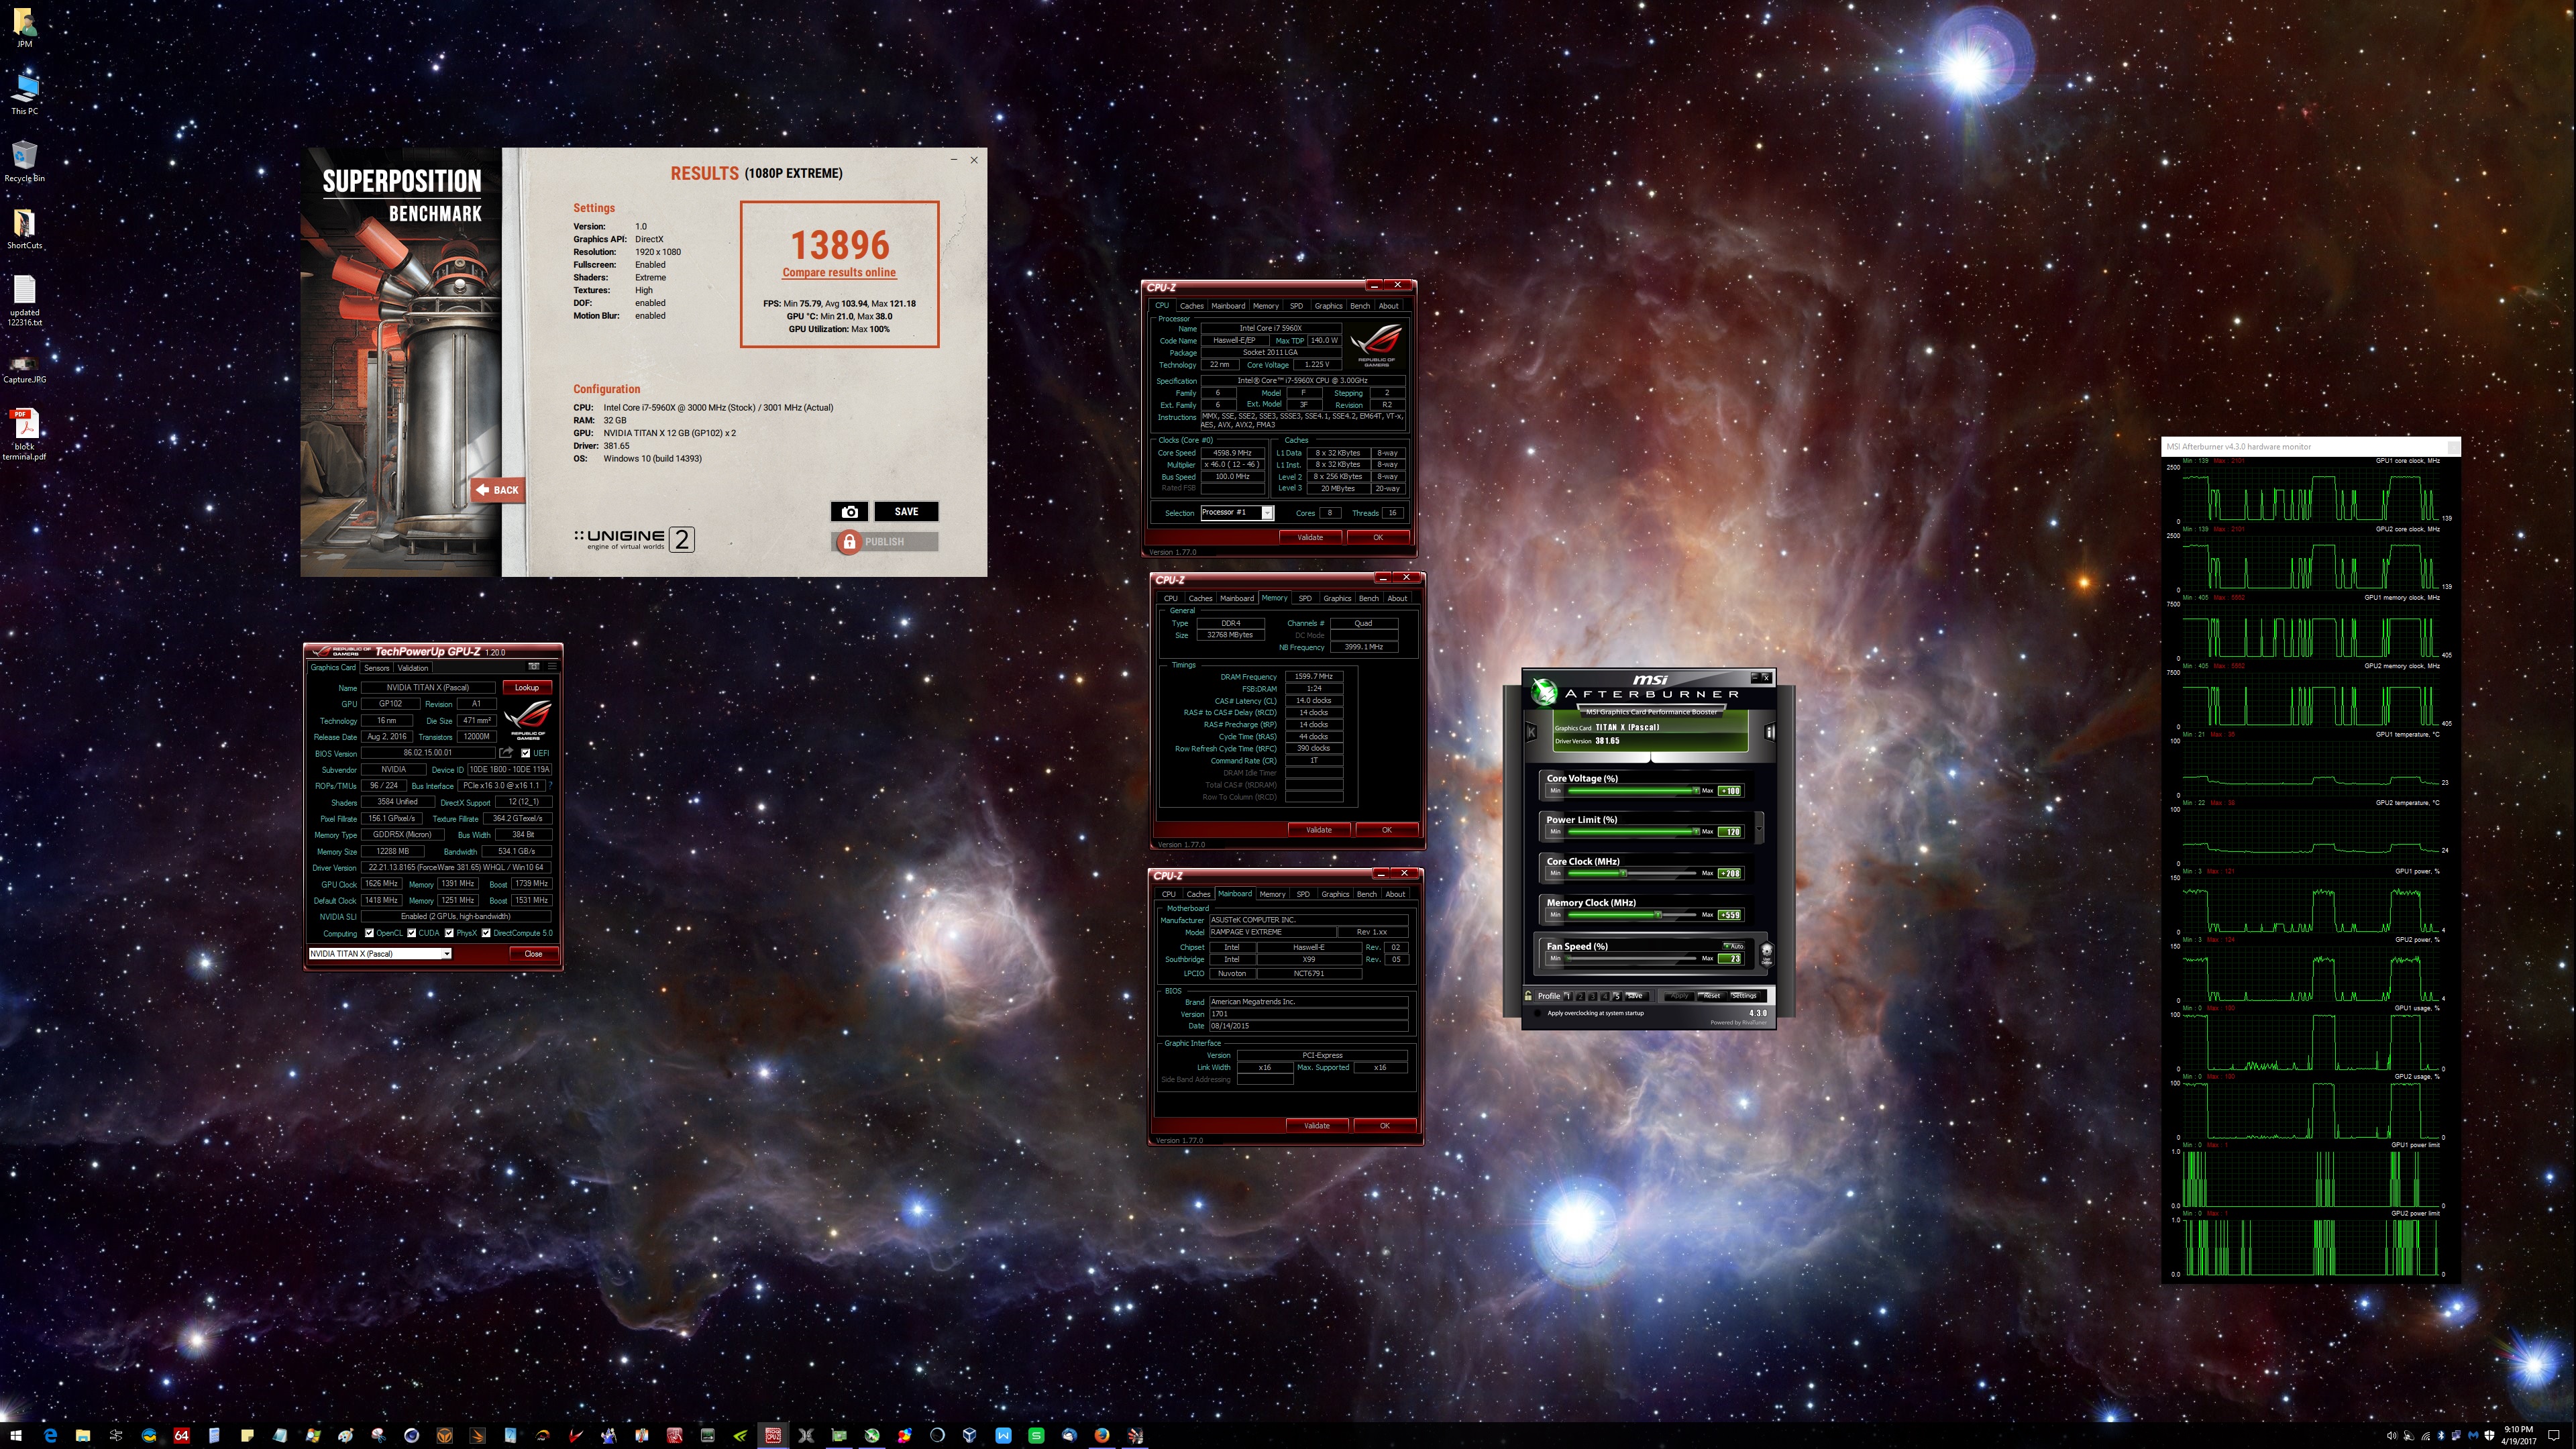The width and height of the screenshot is (2576, 1449).
Task: Open the Windows Start menu
Action: click(16, 1436)
